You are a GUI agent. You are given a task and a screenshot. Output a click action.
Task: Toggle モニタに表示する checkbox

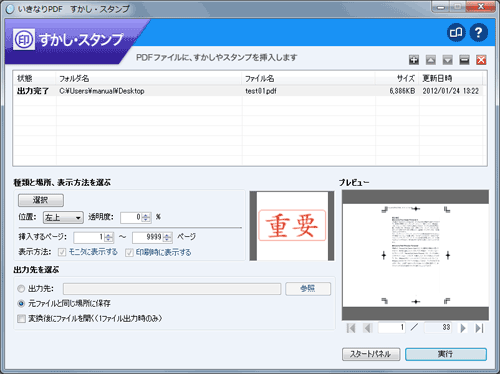tap(62, 252)
